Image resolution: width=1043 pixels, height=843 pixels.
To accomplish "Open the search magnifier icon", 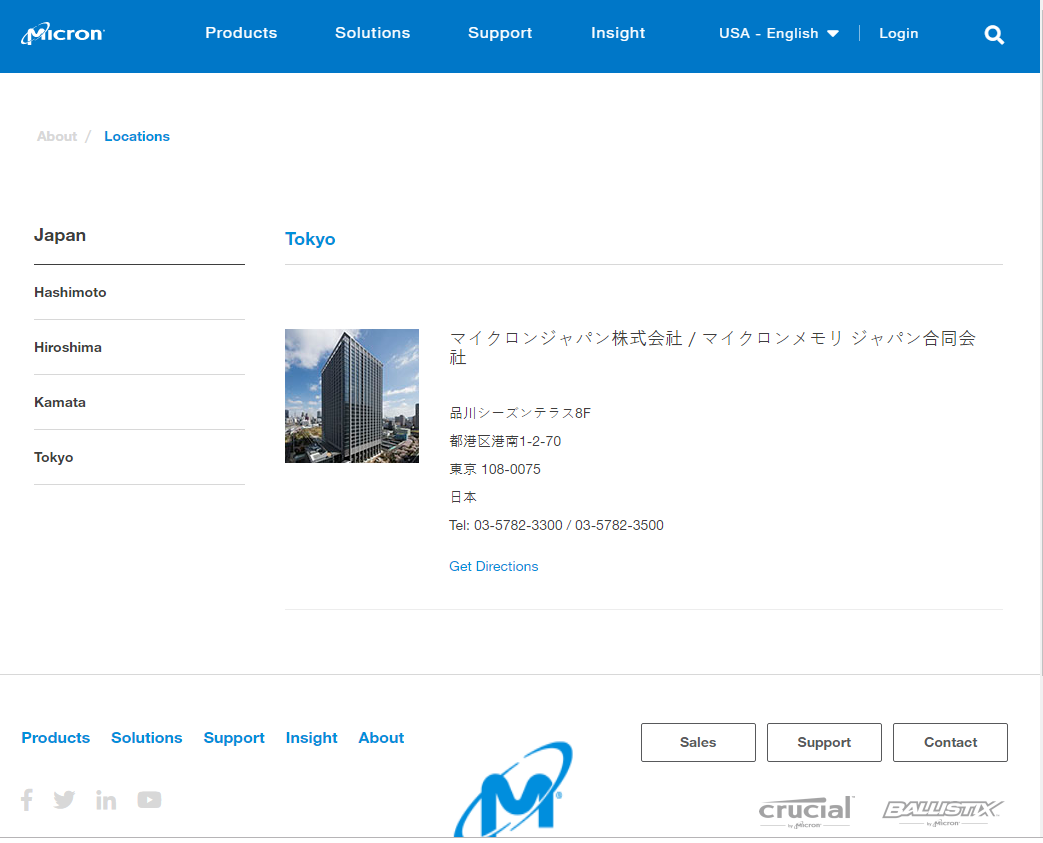I will 994,35.
